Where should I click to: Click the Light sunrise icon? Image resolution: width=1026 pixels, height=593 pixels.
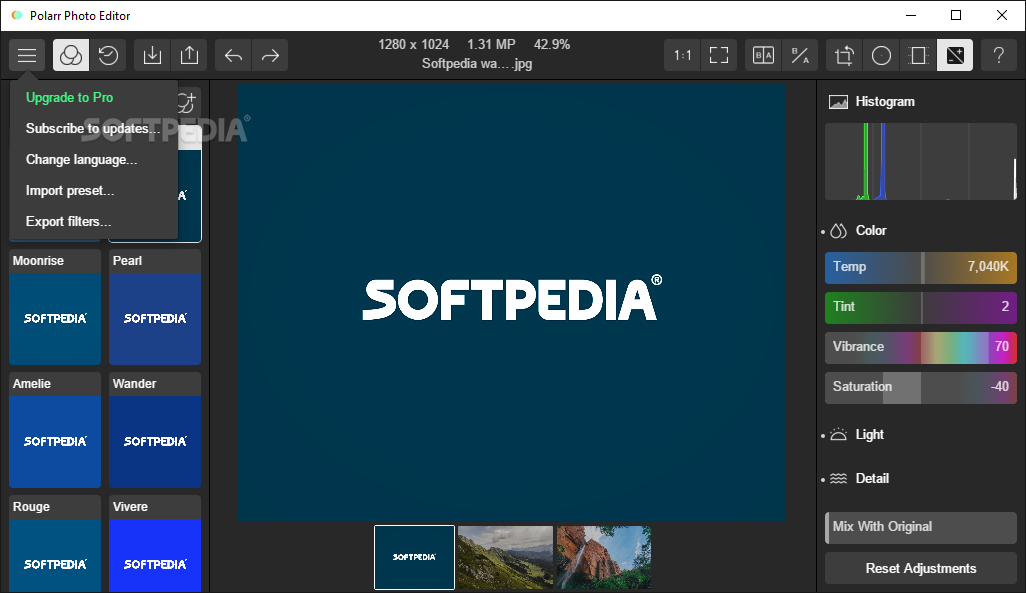838,434
